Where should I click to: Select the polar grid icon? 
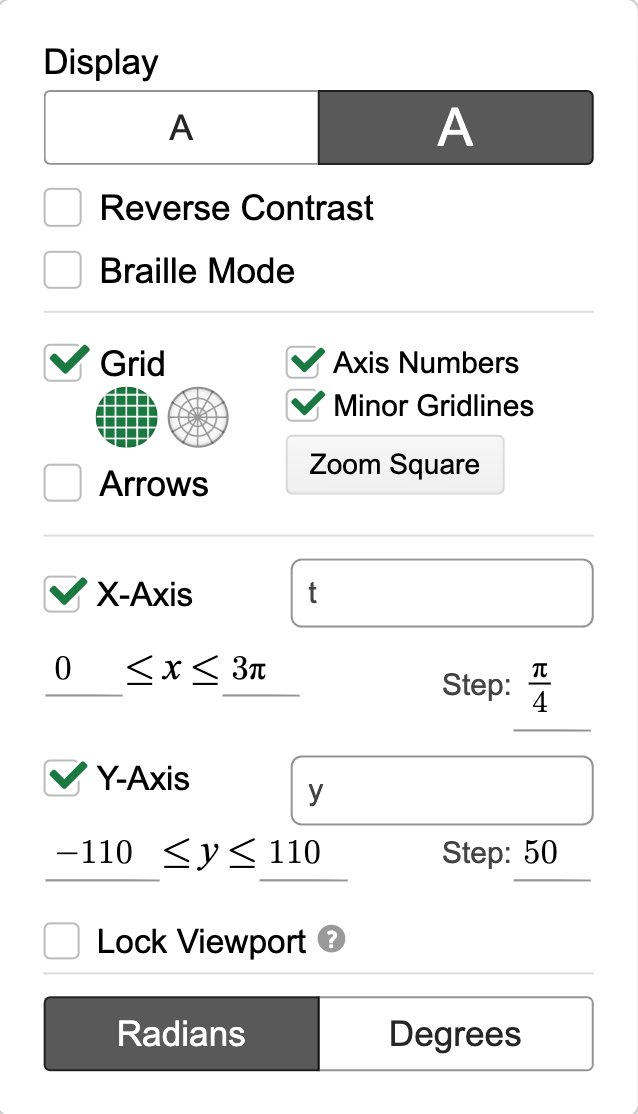(198, 417)
